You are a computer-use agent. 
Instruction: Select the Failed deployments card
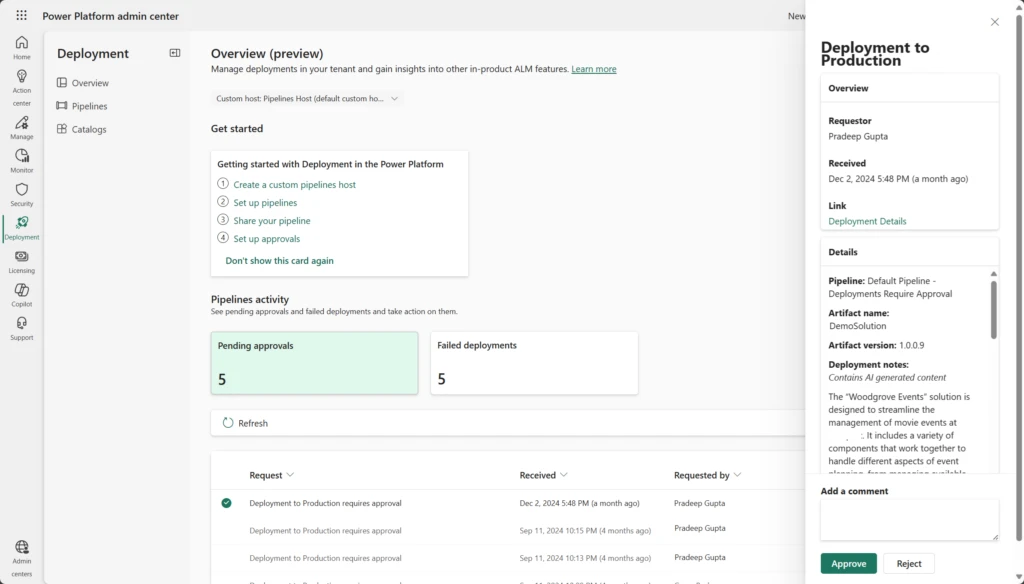534,362
